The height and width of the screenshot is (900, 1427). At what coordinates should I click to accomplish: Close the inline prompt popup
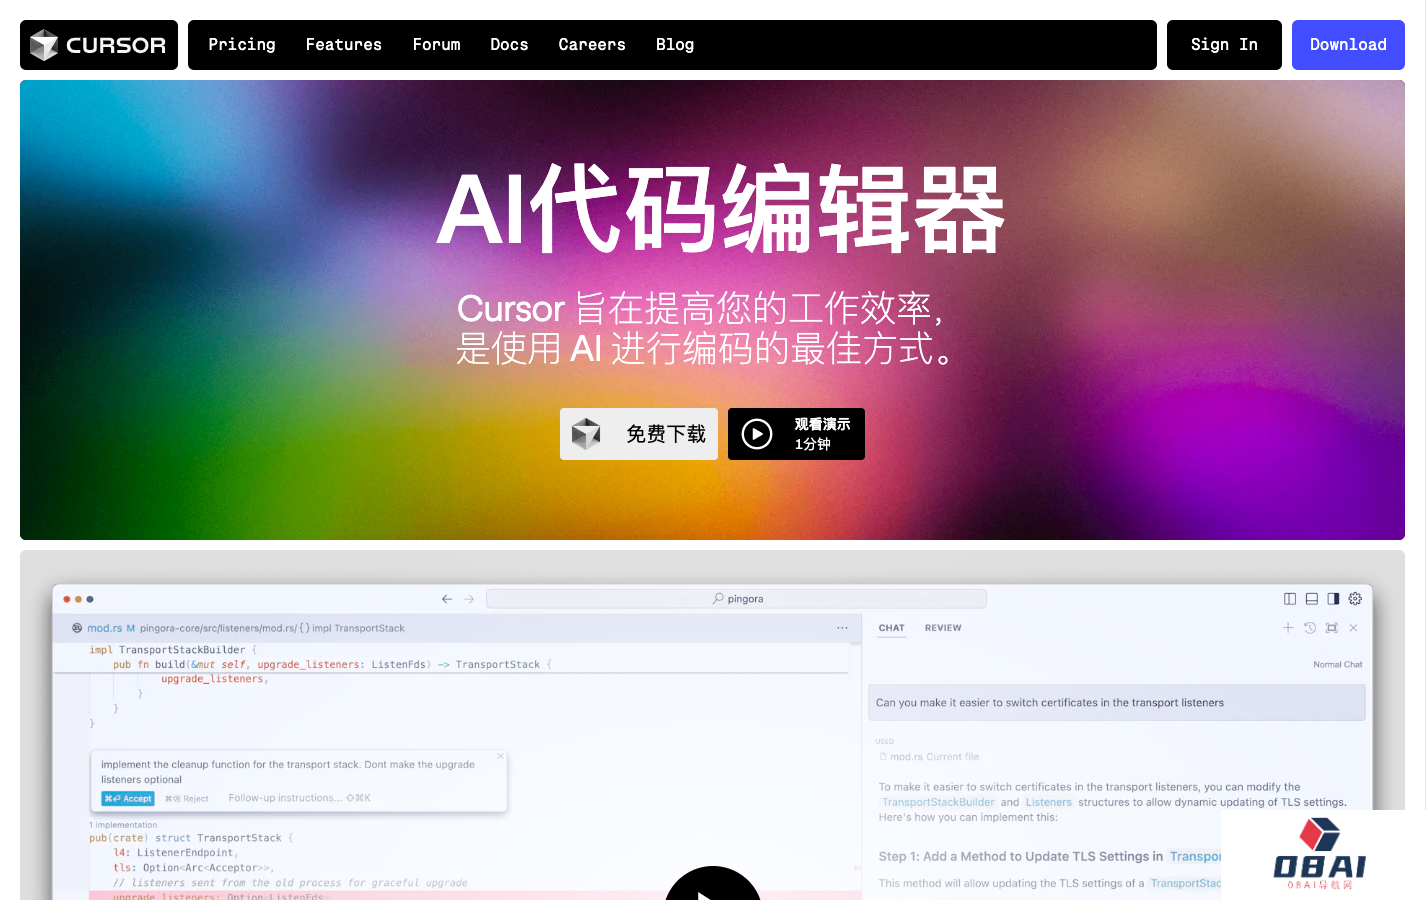501,756
